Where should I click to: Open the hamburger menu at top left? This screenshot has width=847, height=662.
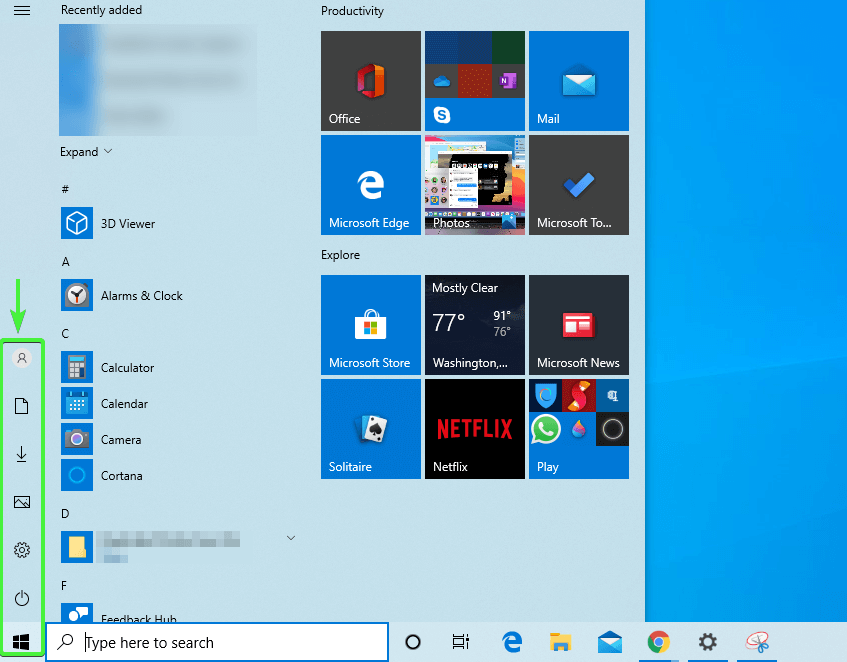coord(22,10)
